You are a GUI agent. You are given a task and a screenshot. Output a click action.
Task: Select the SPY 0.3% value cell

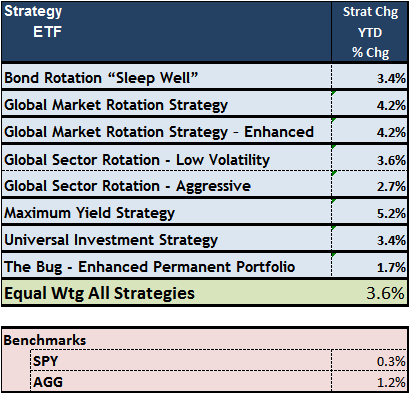point(369,360)
